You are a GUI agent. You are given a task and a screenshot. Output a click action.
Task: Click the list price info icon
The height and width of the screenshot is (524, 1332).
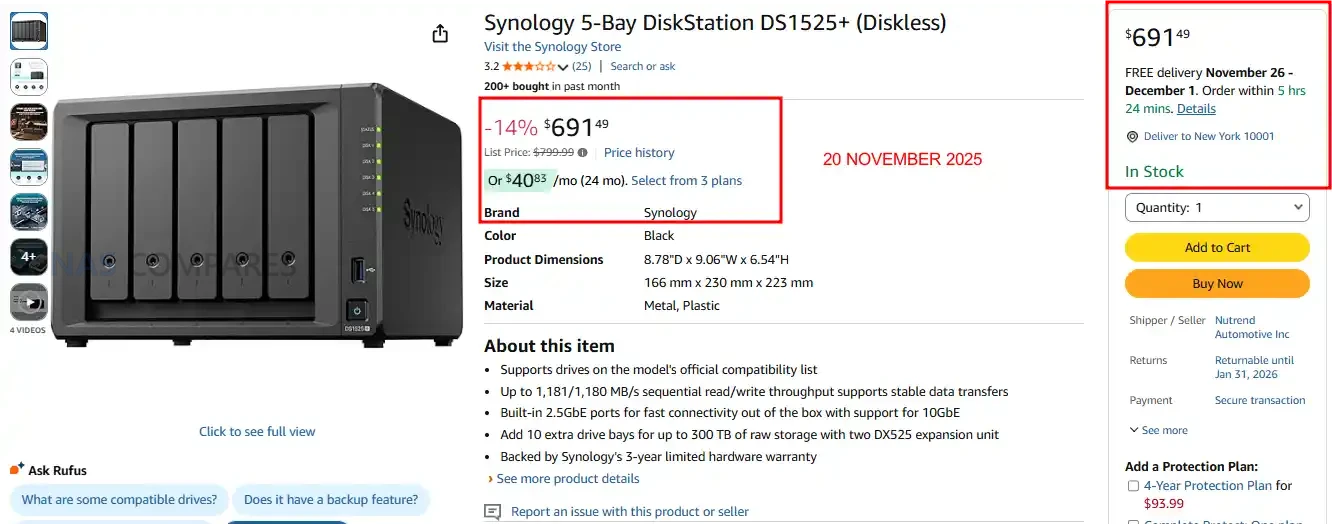(583, 153)
